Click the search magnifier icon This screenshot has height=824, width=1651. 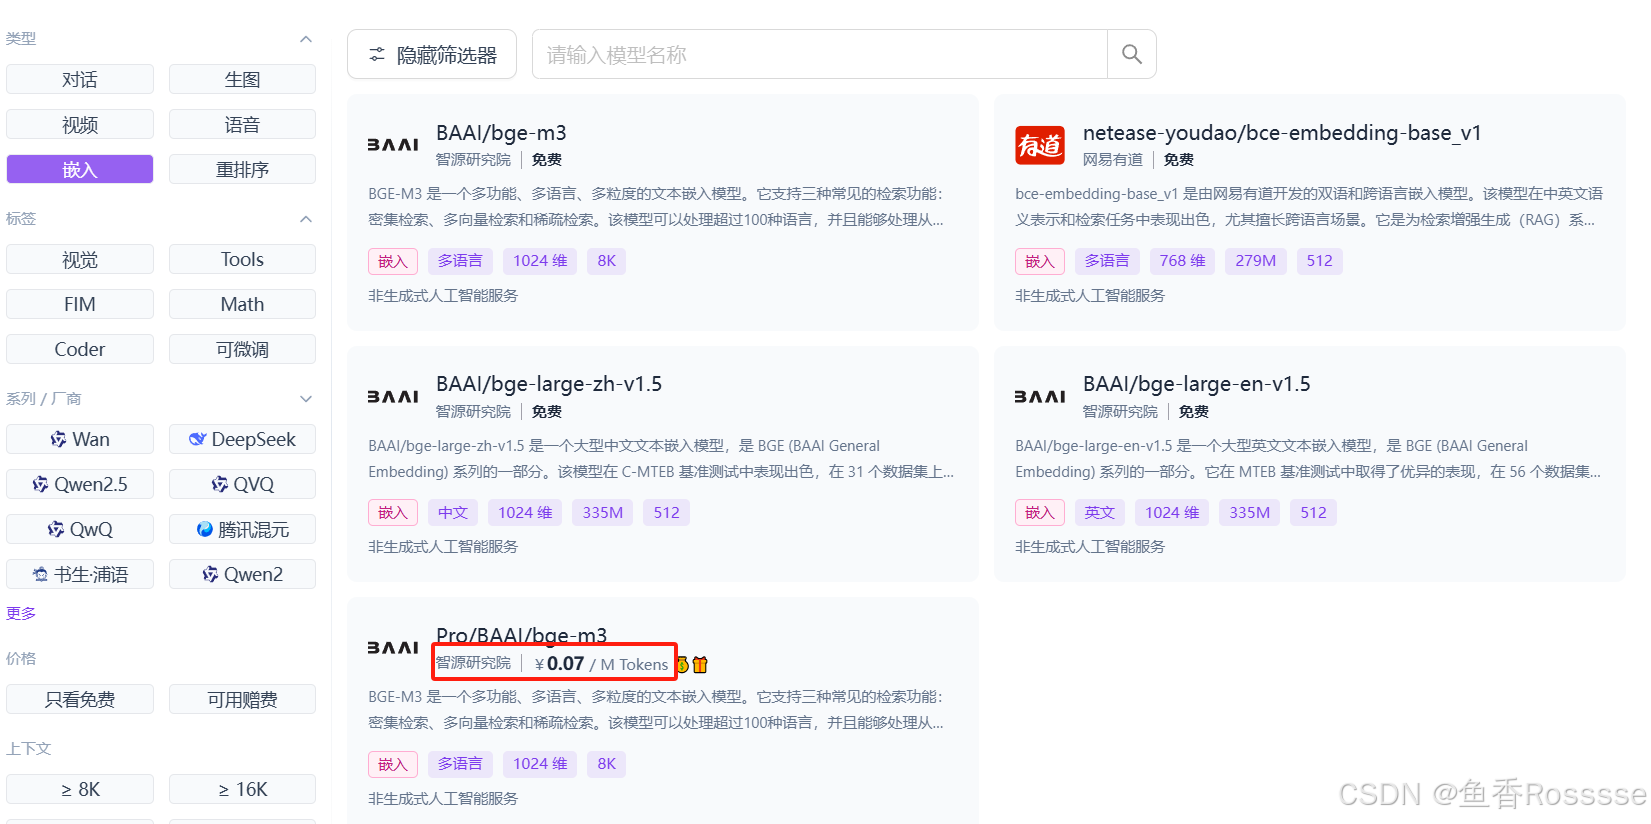pos(1131,54)
